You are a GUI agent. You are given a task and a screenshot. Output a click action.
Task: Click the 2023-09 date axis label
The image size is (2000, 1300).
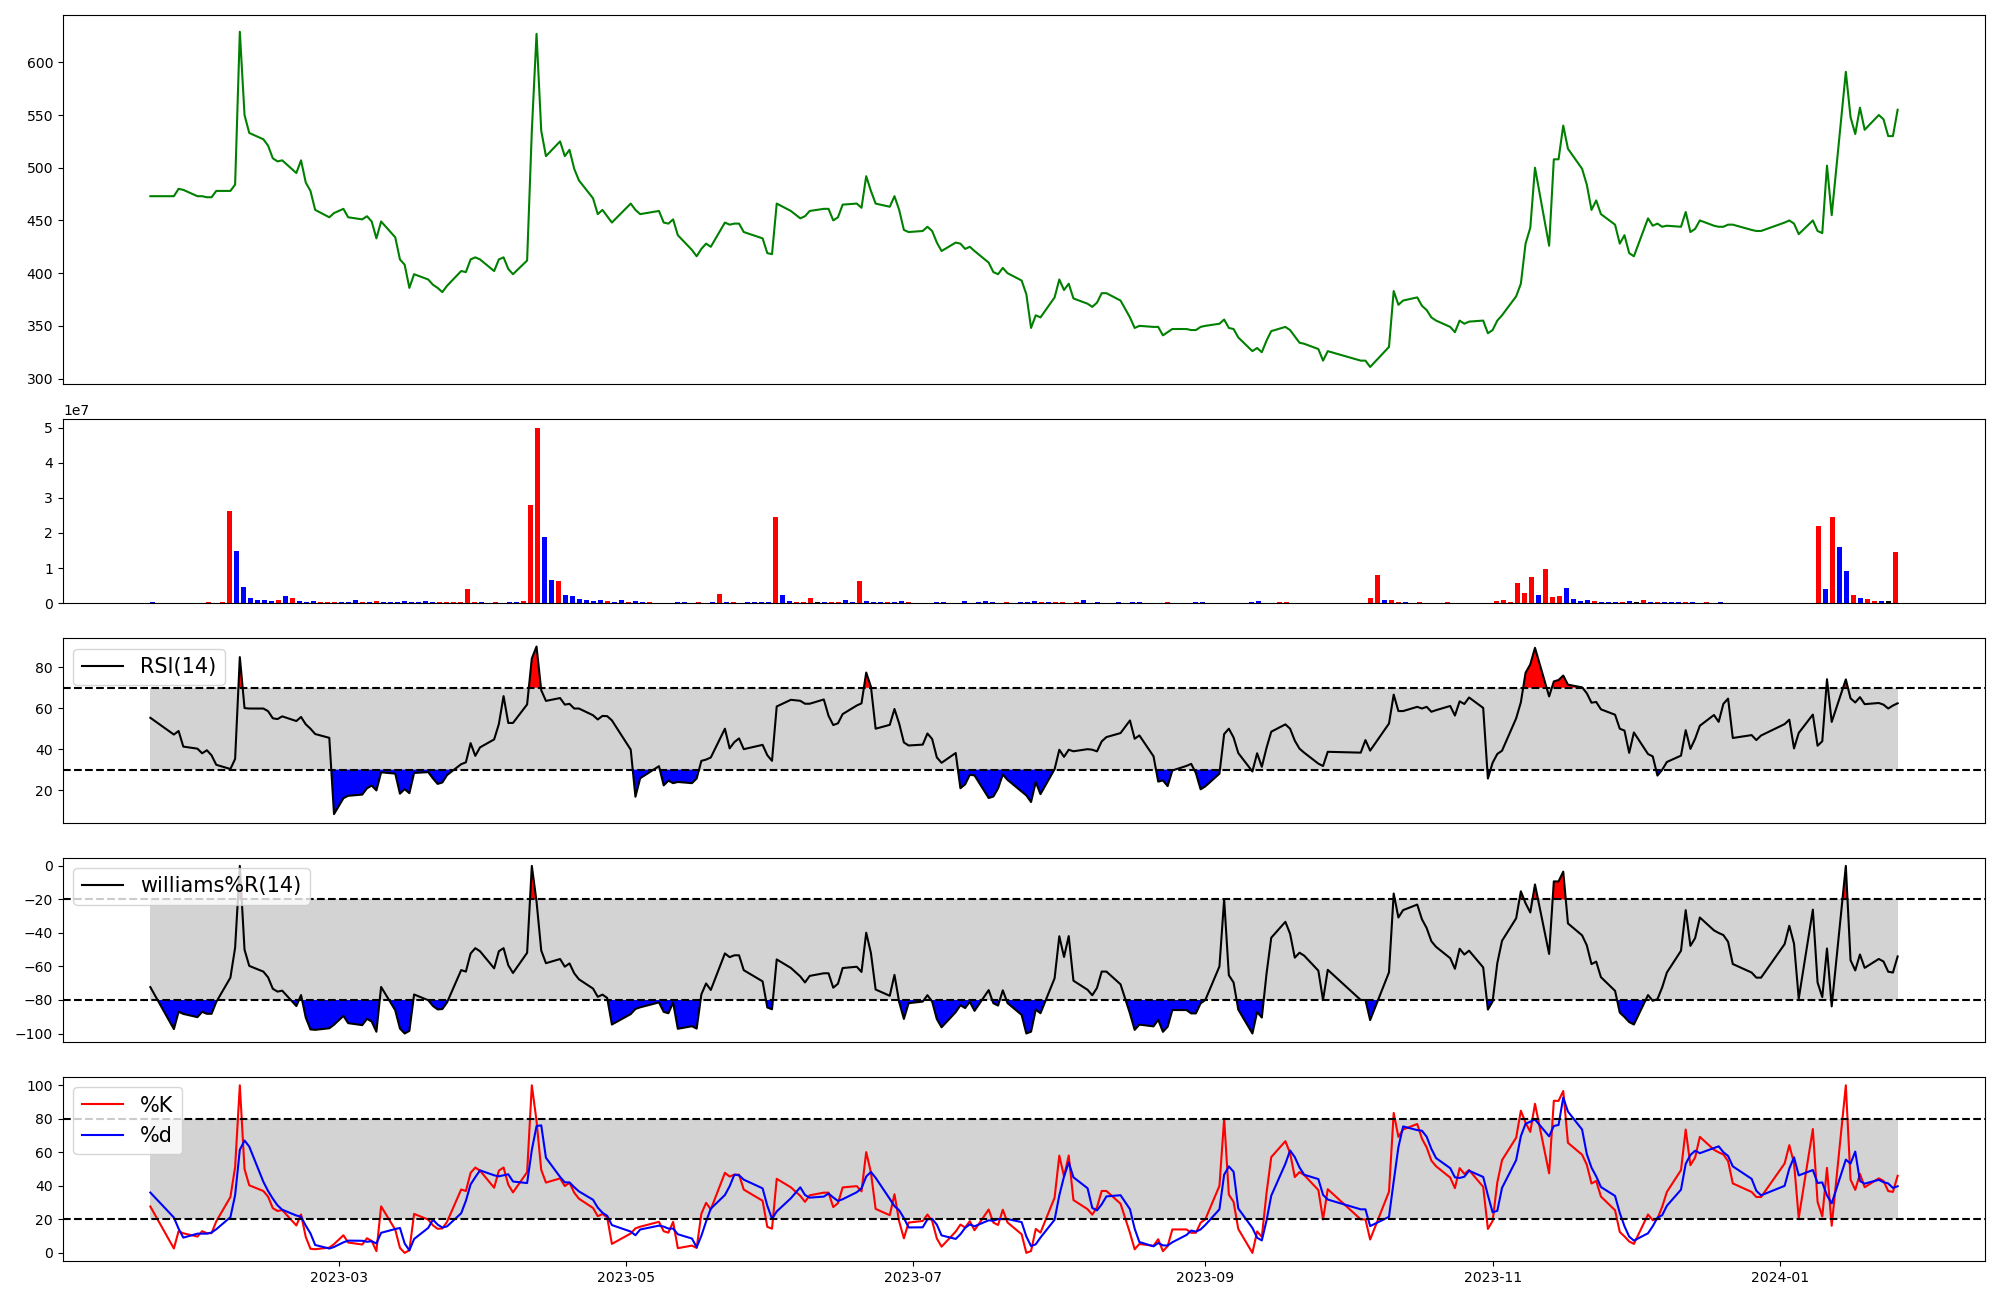tap(1205, 1277)
